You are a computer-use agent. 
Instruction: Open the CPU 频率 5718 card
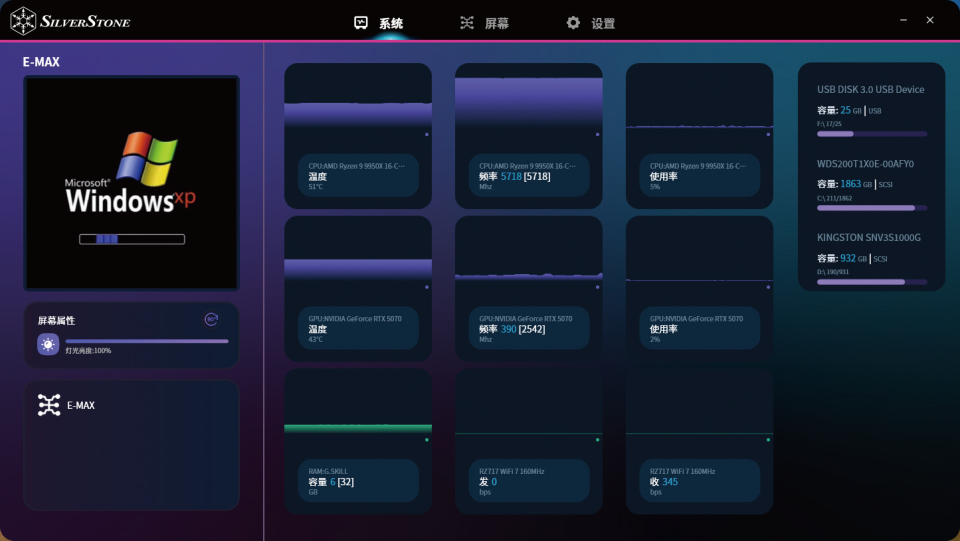528,136
